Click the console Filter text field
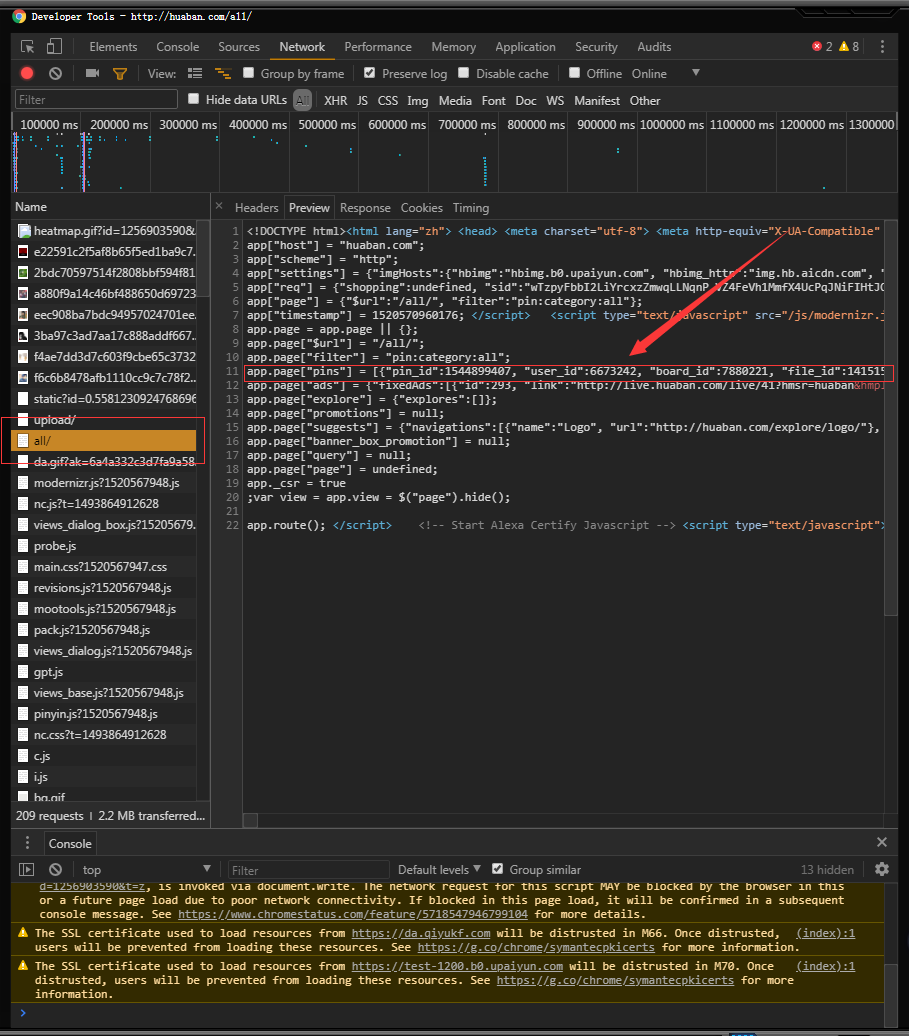 [x=309, y=870]
